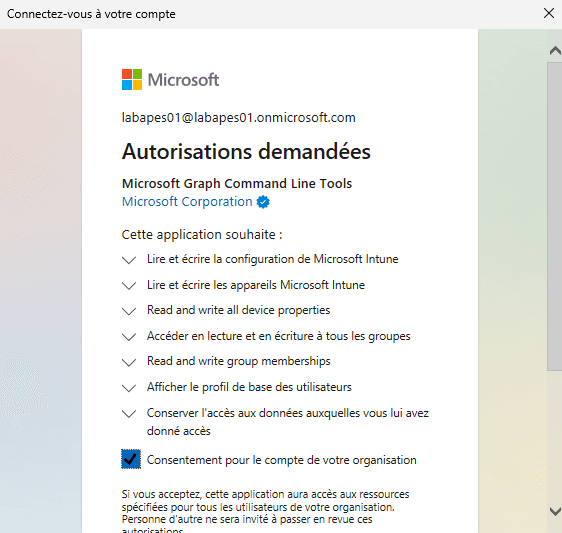The height and width of the screenshot is (533, 562).
Task: Expand the profil de base permission chevron
Action: click(129, 388)
